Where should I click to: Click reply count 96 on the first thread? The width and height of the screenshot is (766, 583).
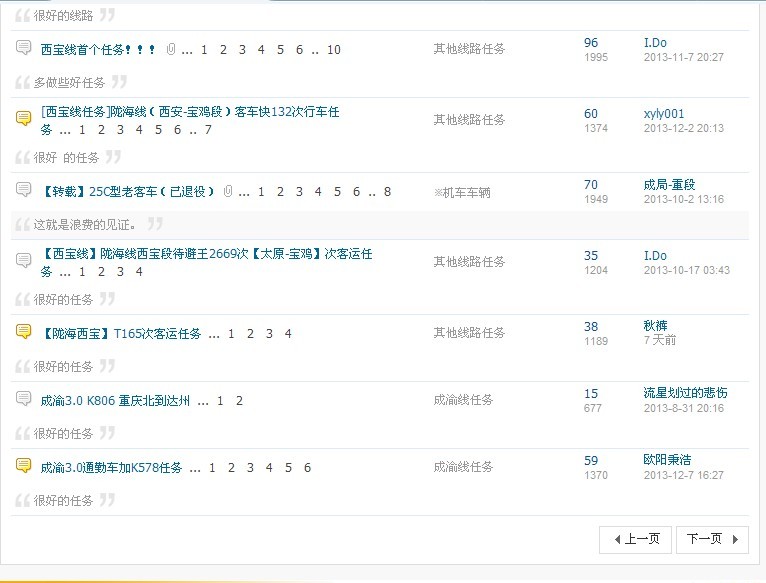coord(591,43)
